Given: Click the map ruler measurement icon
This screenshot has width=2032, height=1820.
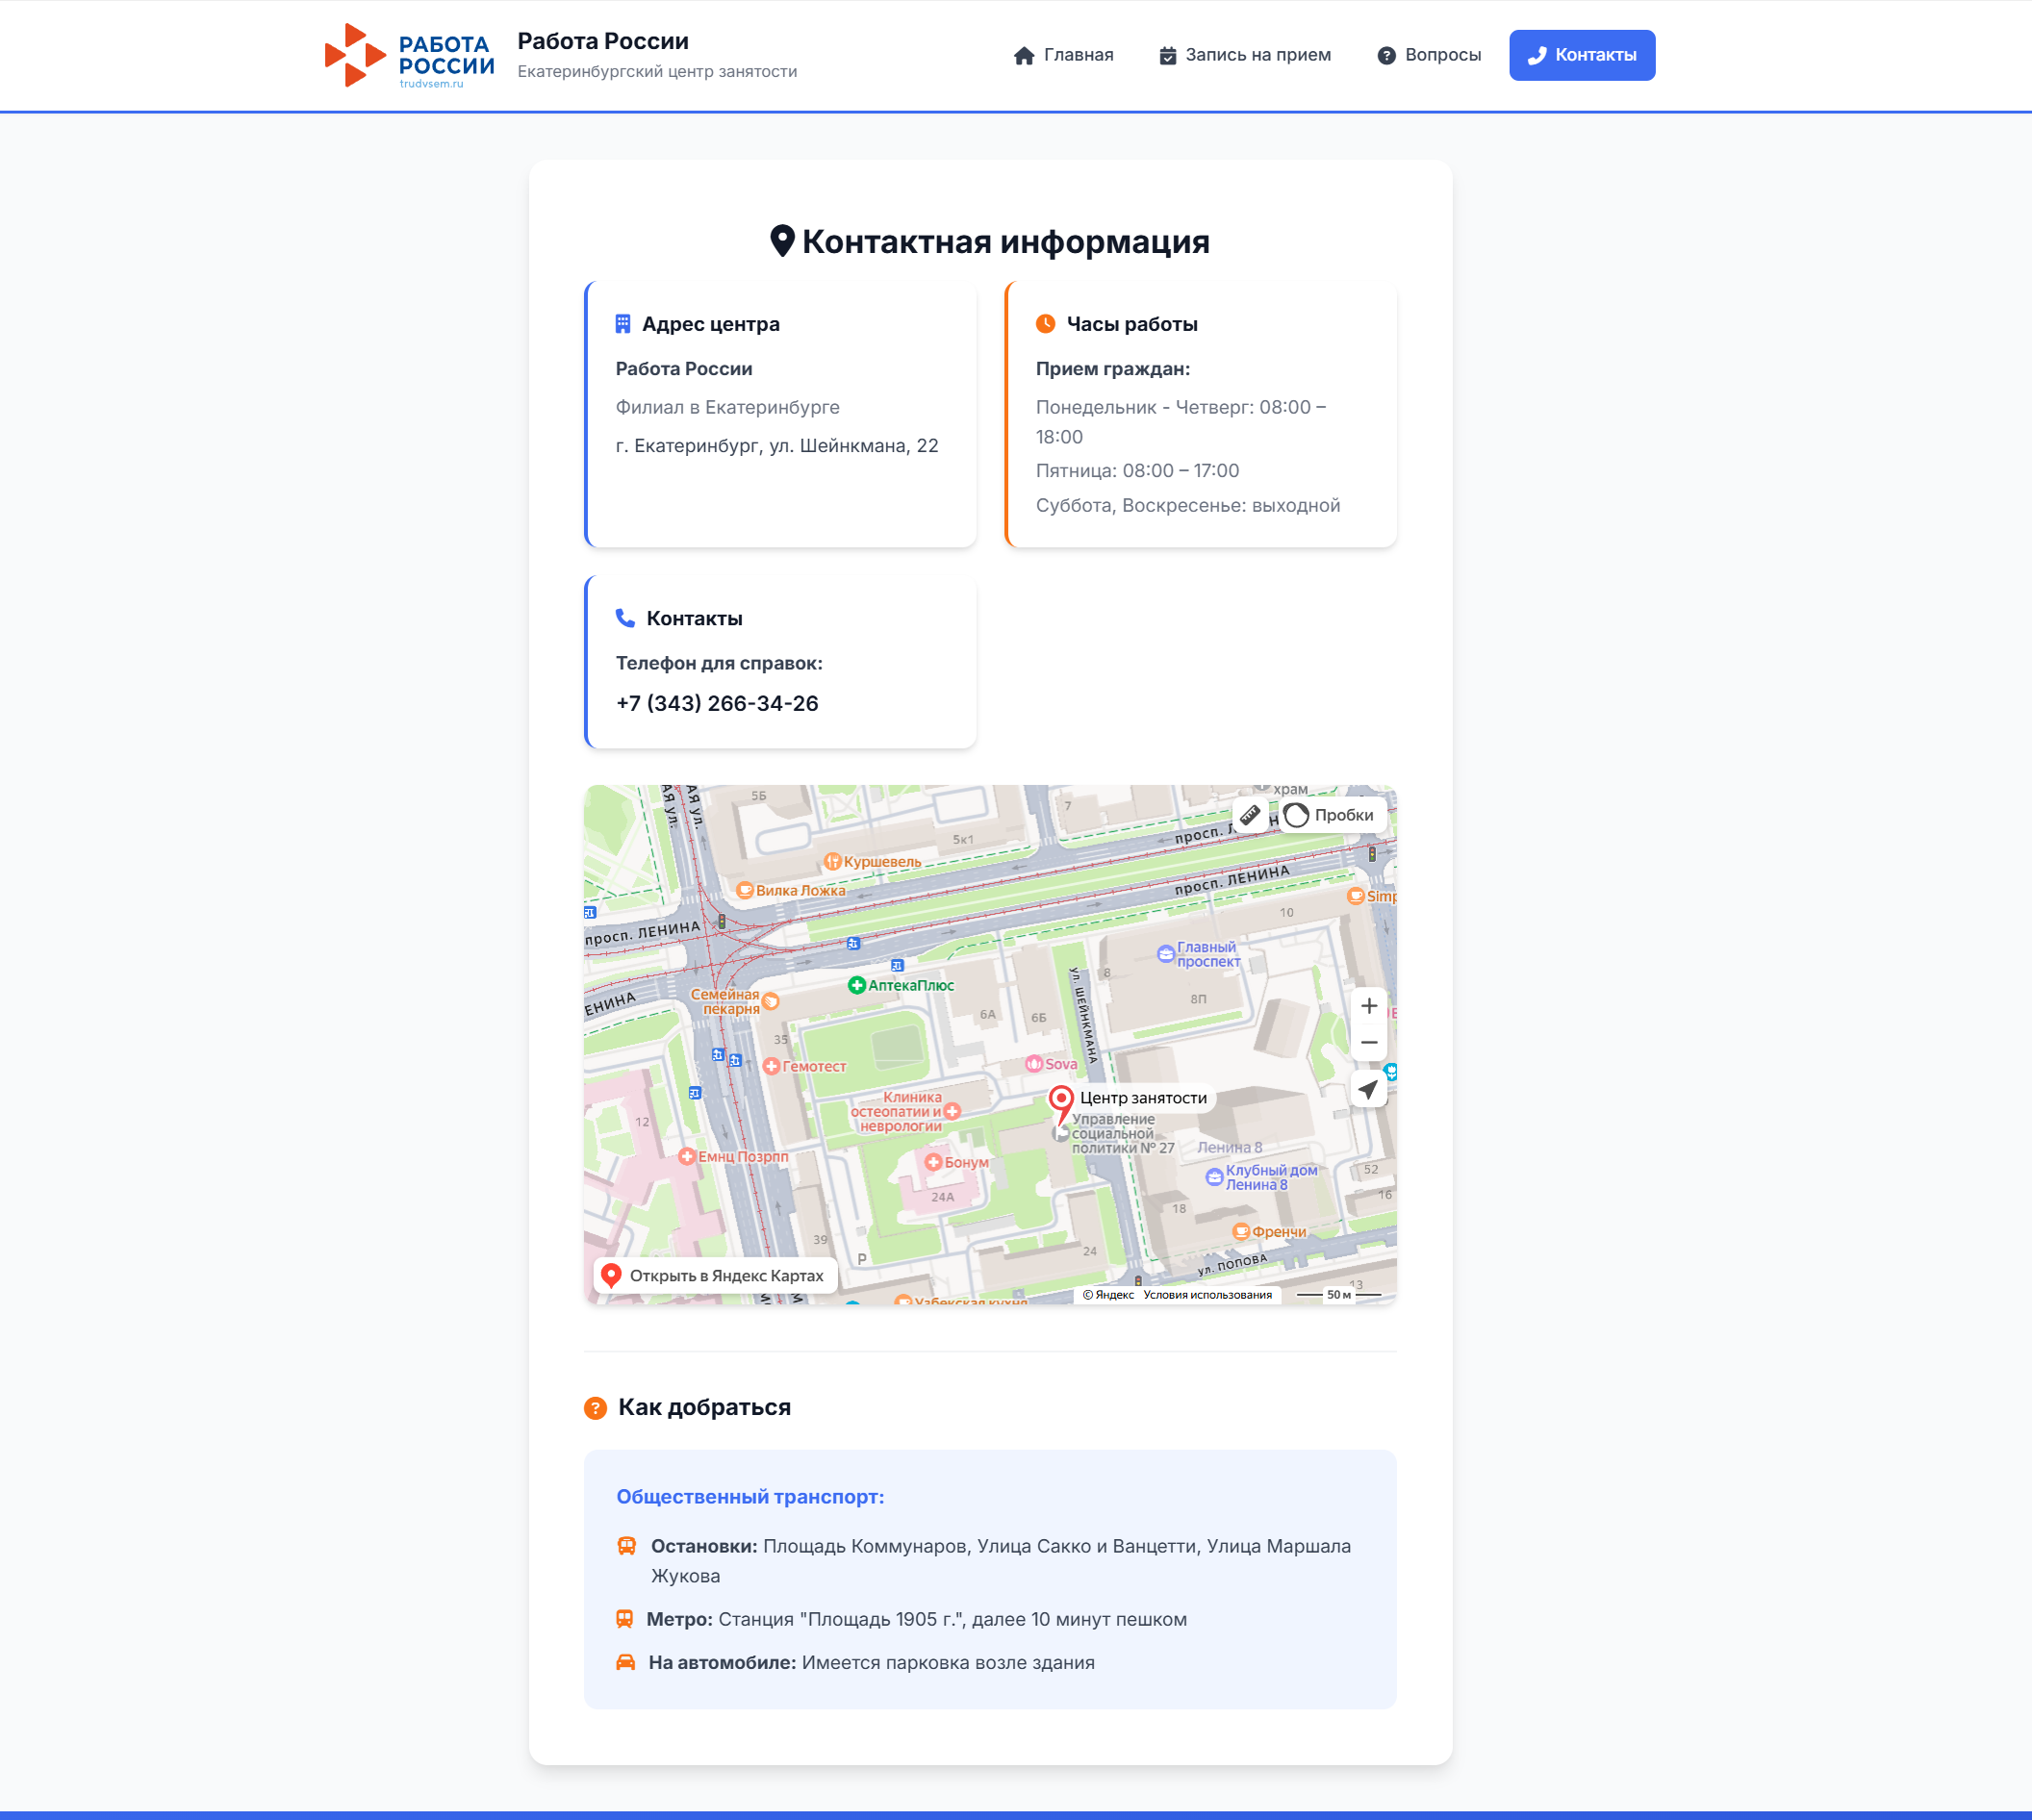Looking at the screenshot, I should (x=1250, y=815).
